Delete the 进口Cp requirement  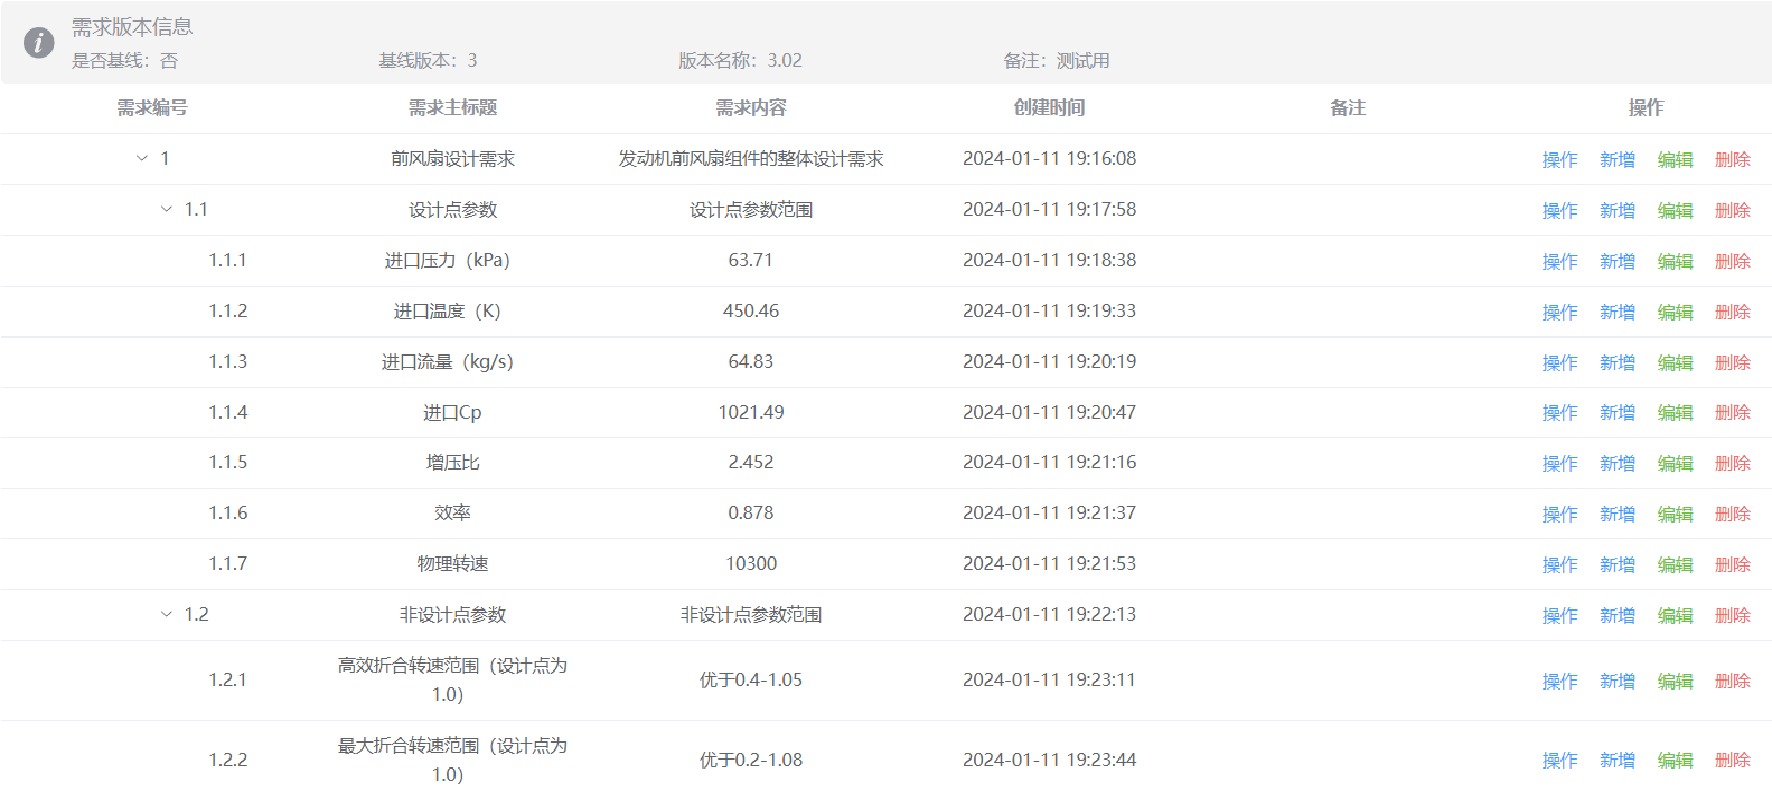(x=1733, y=413)
